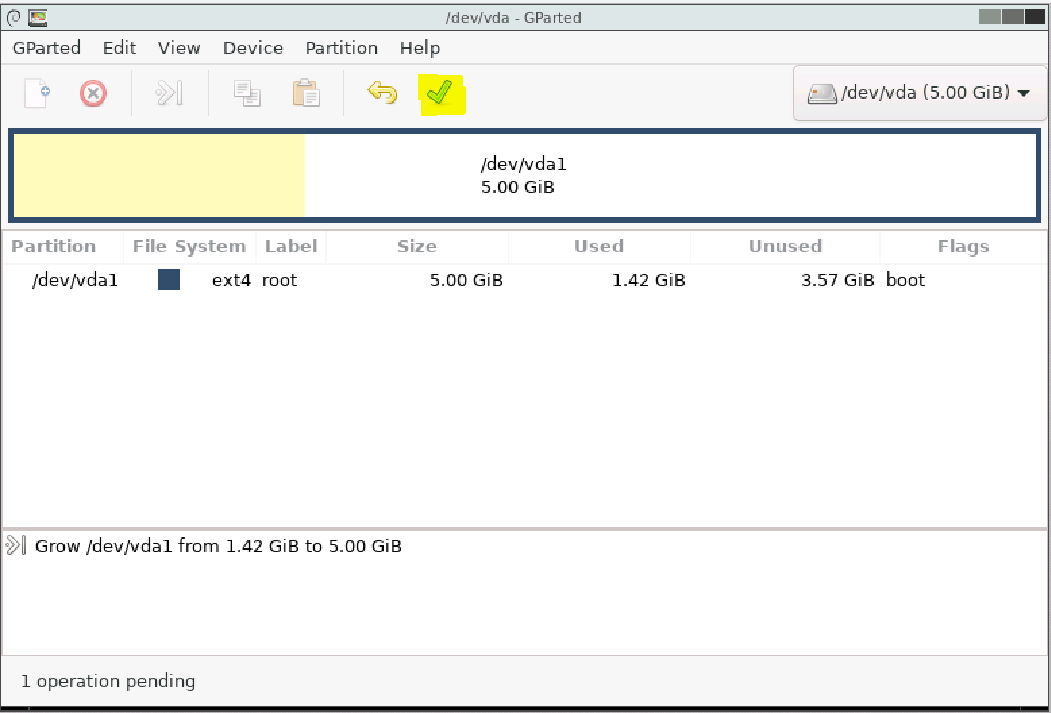
Task: Click the Resize/Move toolbar icon
Action: click(169, 93)
